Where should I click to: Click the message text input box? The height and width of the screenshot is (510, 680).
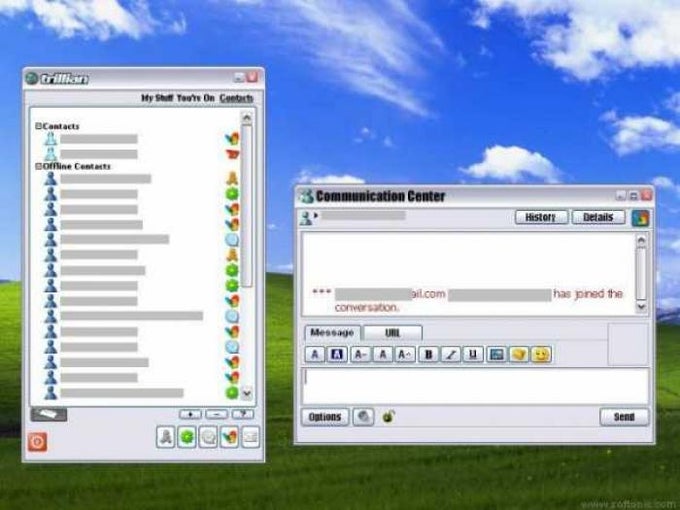click(475, 386)
